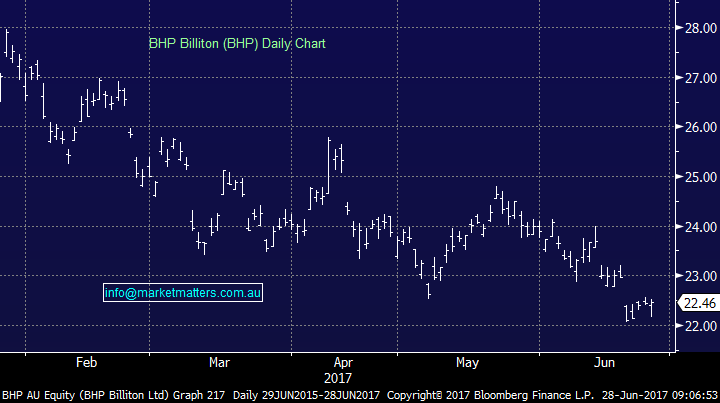720x403 pixels.
Task: Click the 25.00 price axis label
Action: [x=701, y=177]
